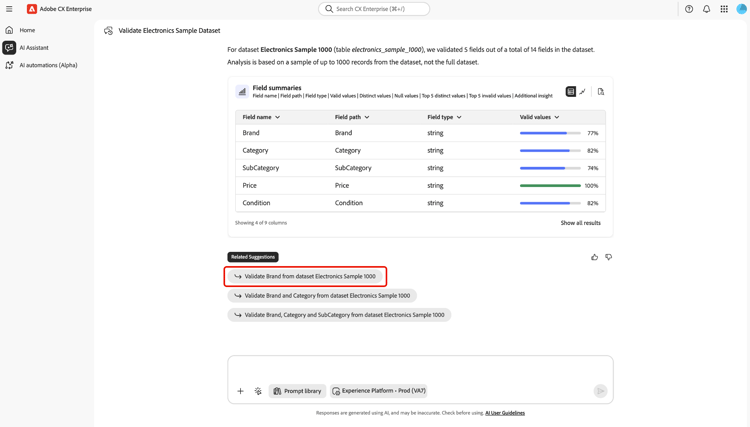750x427 pixels.
Task: Click the Price row string type cell
Action: pyautogui.click(x=435, y=186)
